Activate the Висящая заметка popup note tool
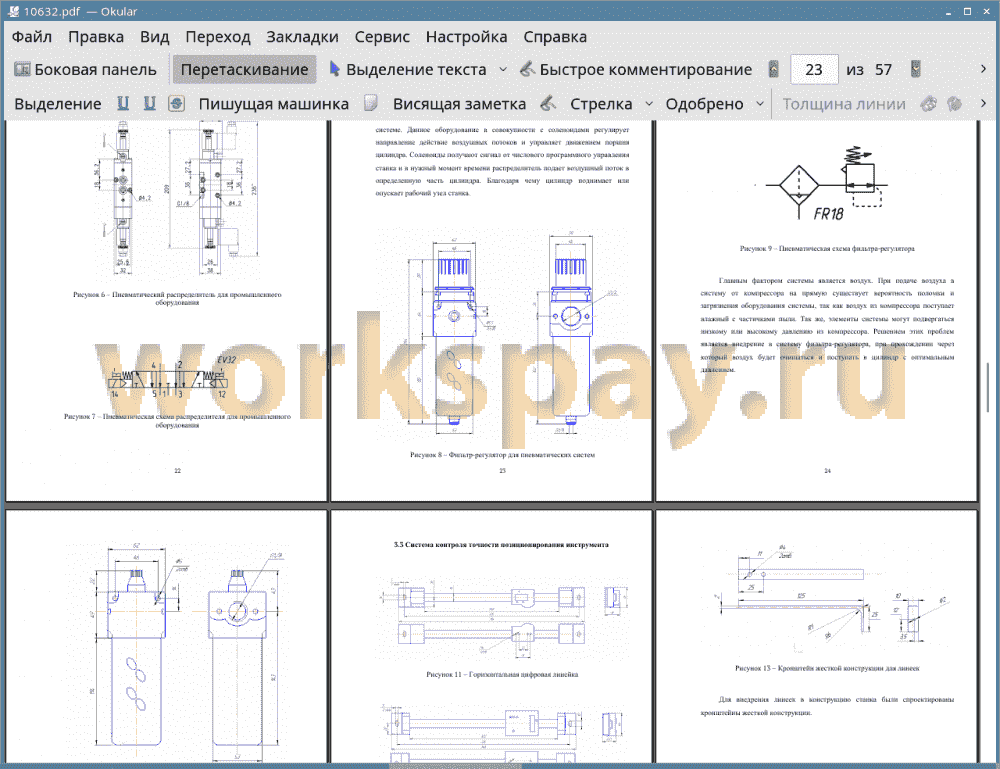 459,104
